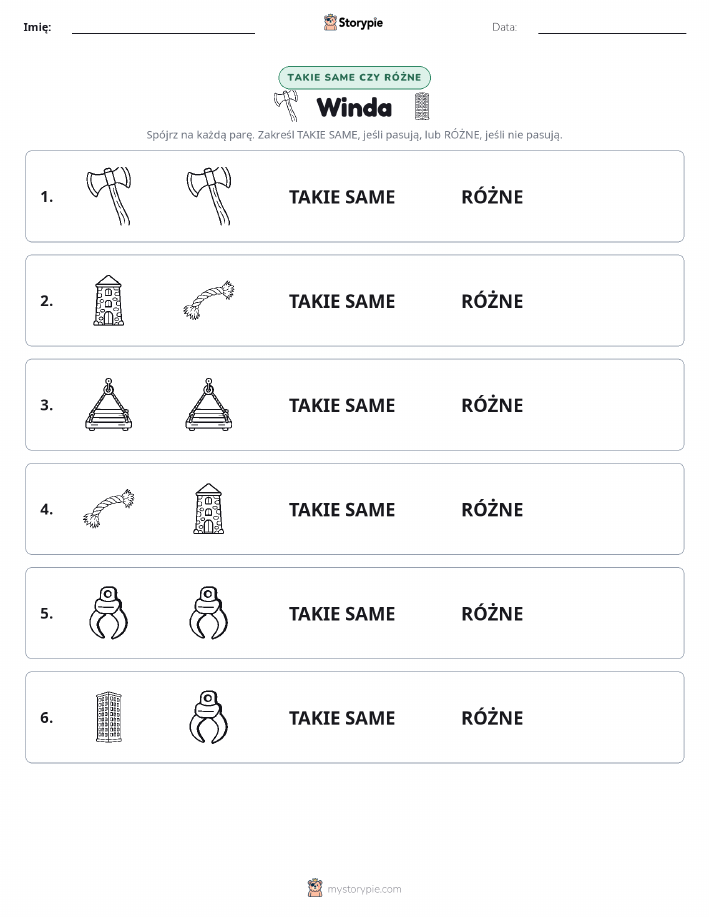The image size is (709, 917).
Task: Click the stone tower in row 2
Action: 109,301
